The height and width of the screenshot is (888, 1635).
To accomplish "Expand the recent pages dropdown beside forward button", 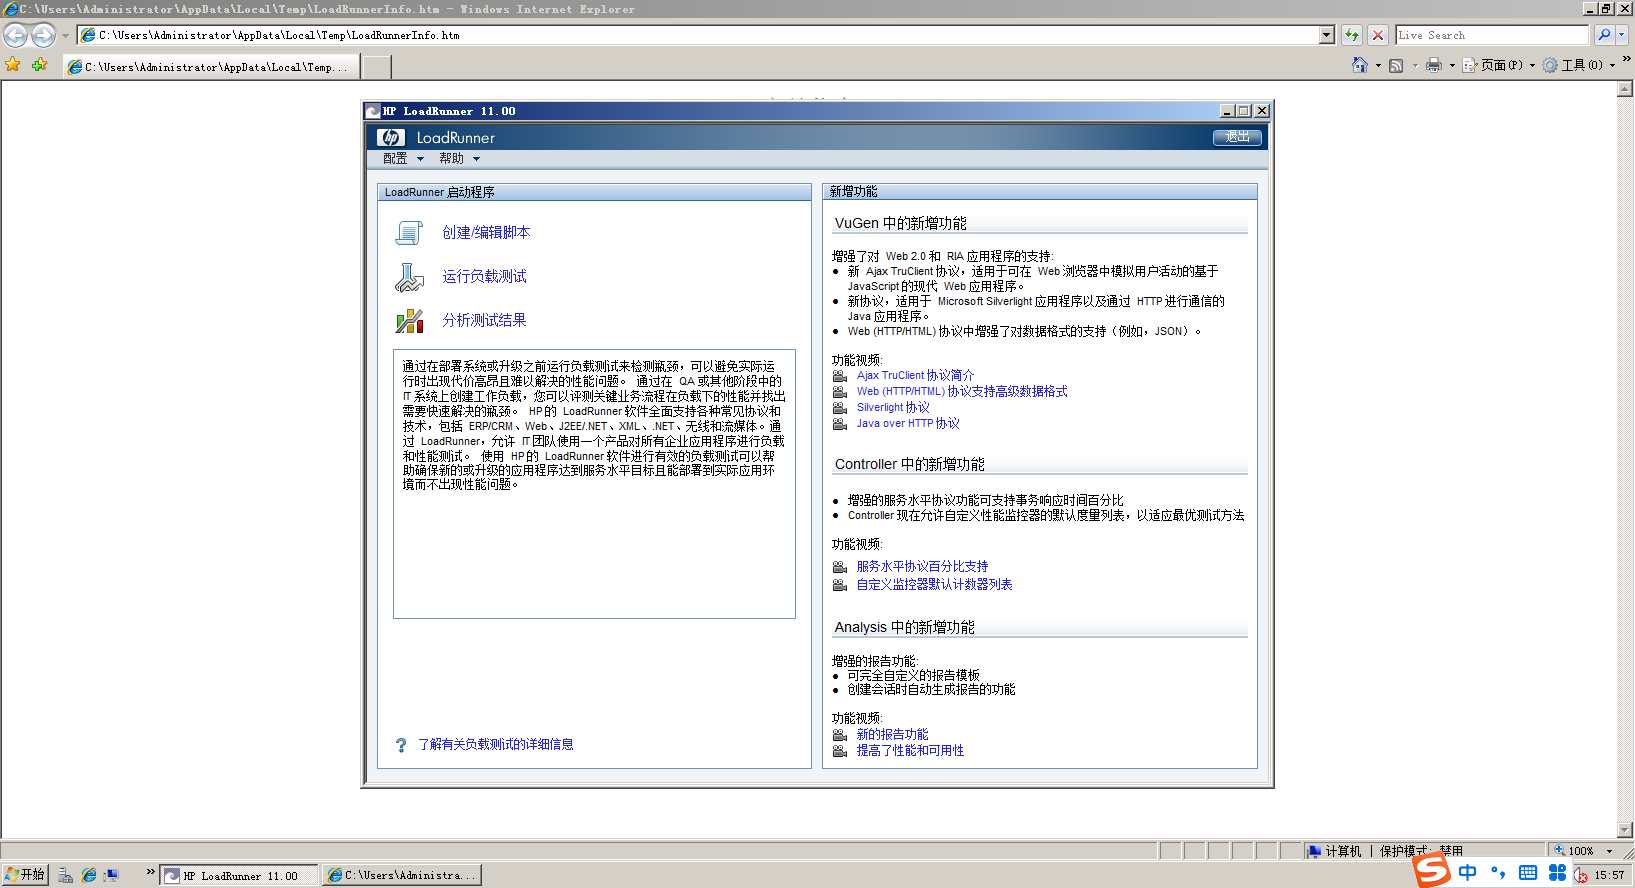I will point(65,35).
